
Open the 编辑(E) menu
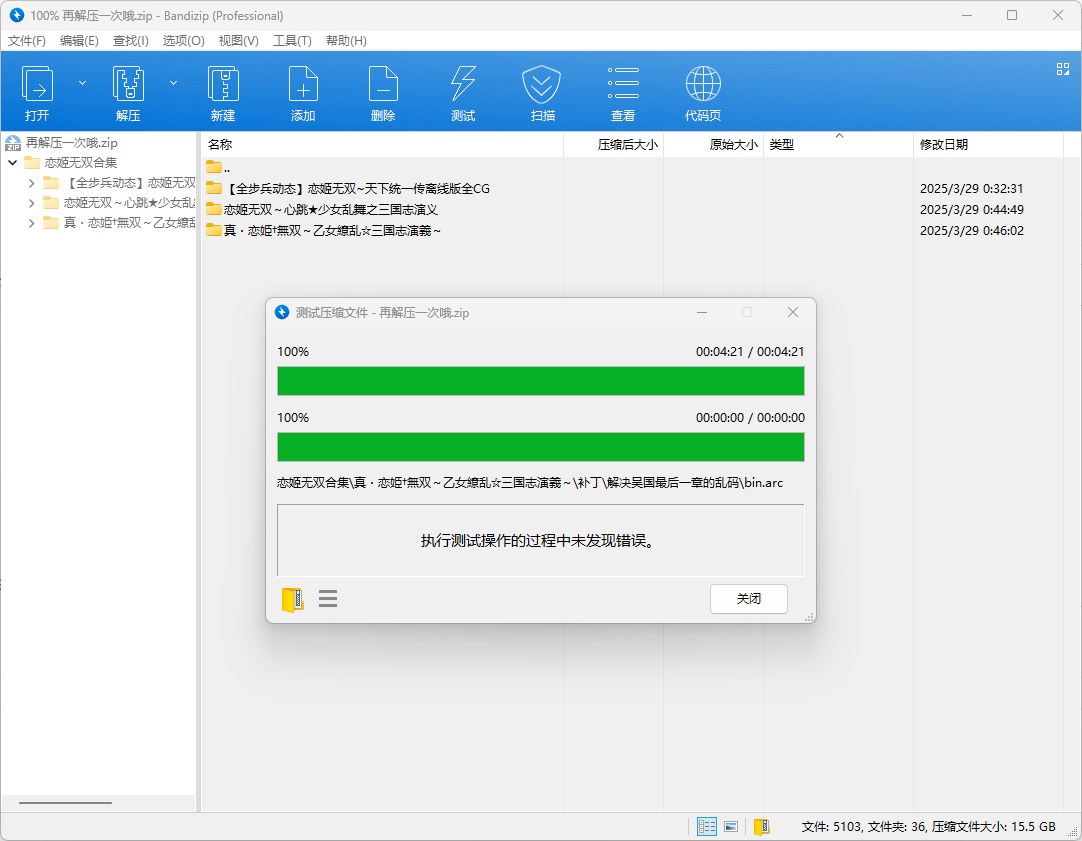[x=79, y=41]
